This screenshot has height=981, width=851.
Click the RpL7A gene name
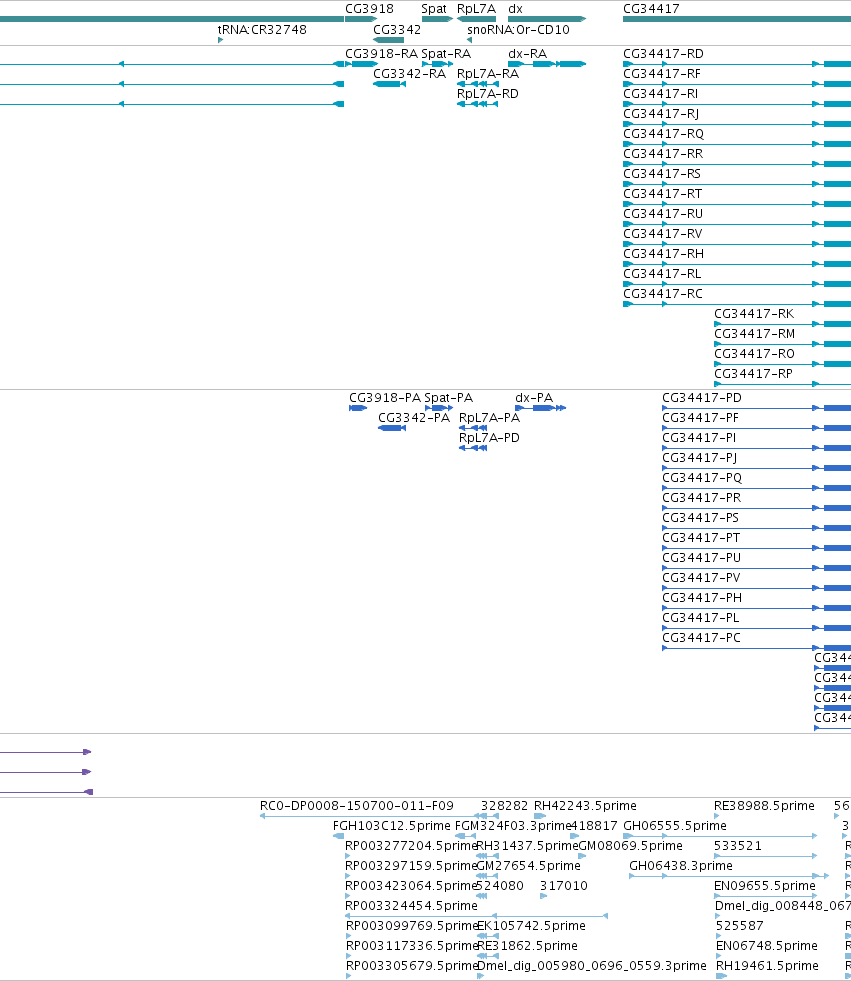point(476,9)
